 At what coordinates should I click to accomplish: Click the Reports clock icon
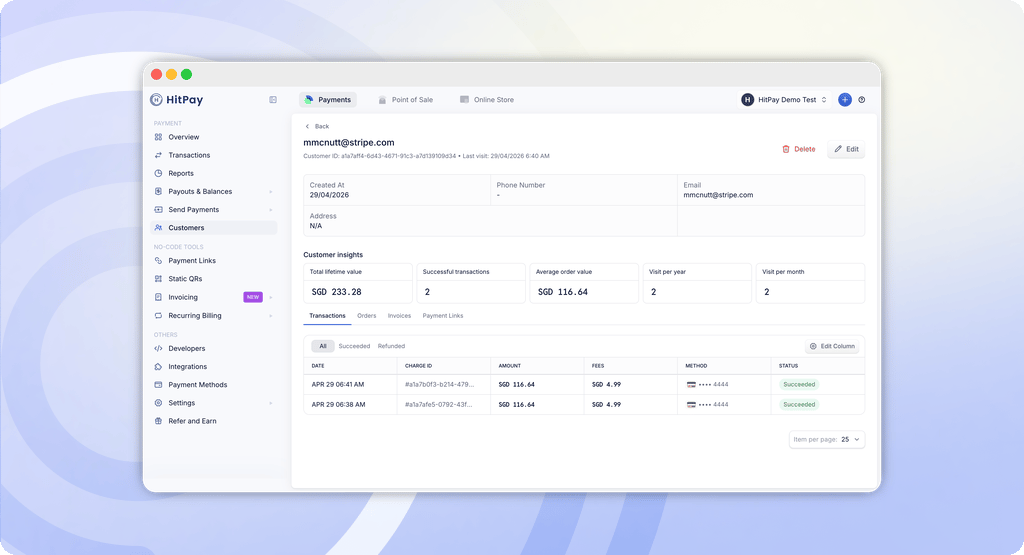158,174
